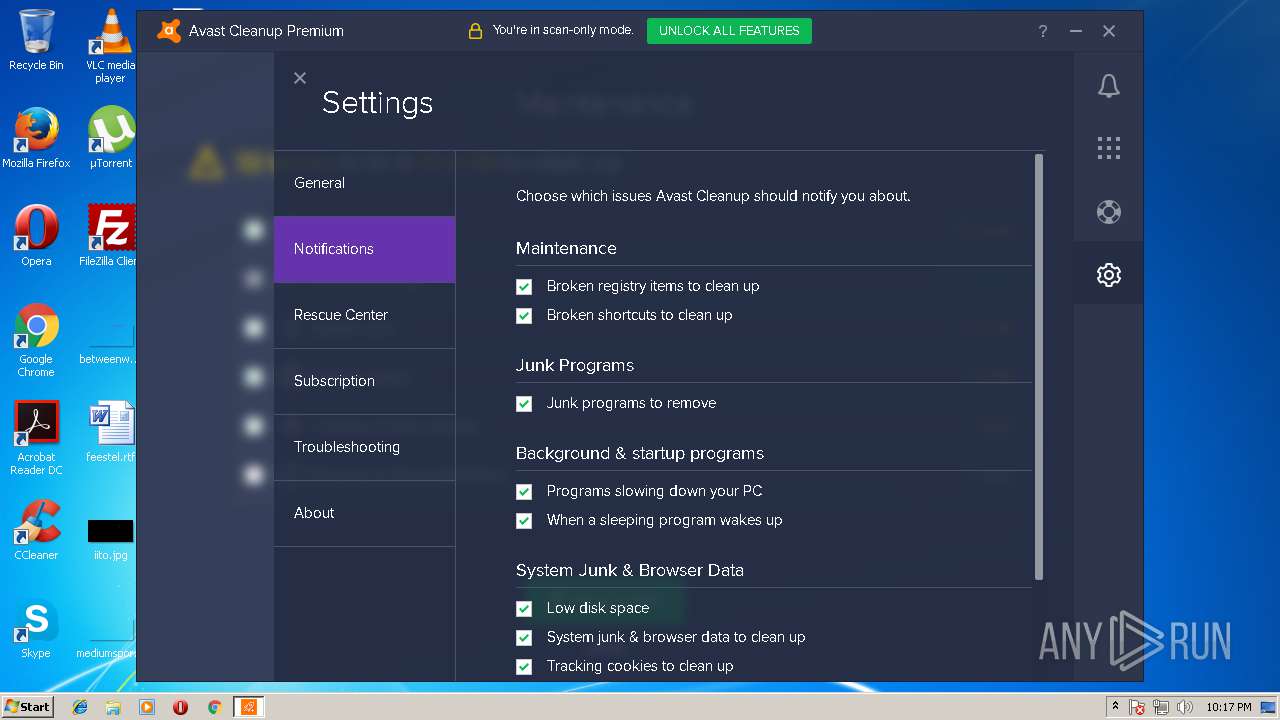The width and height of the screenshot is (1280, 720).
Task: Open Recycle Bin desktop icon
Action: tap(36, 40)
